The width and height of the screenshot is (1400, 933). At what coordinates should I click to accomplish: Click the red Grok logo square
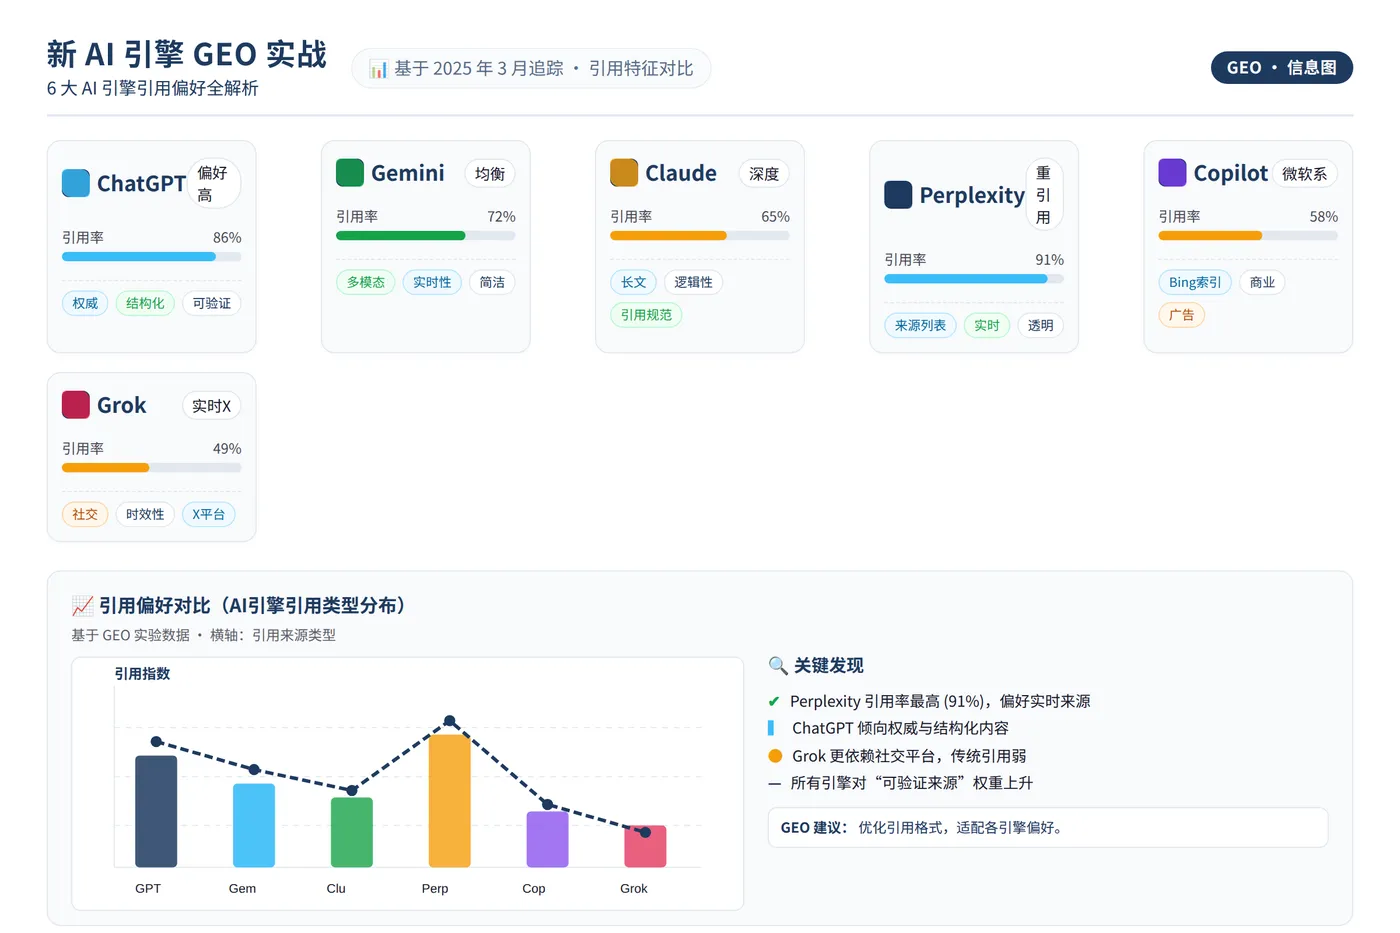[76, 405]
